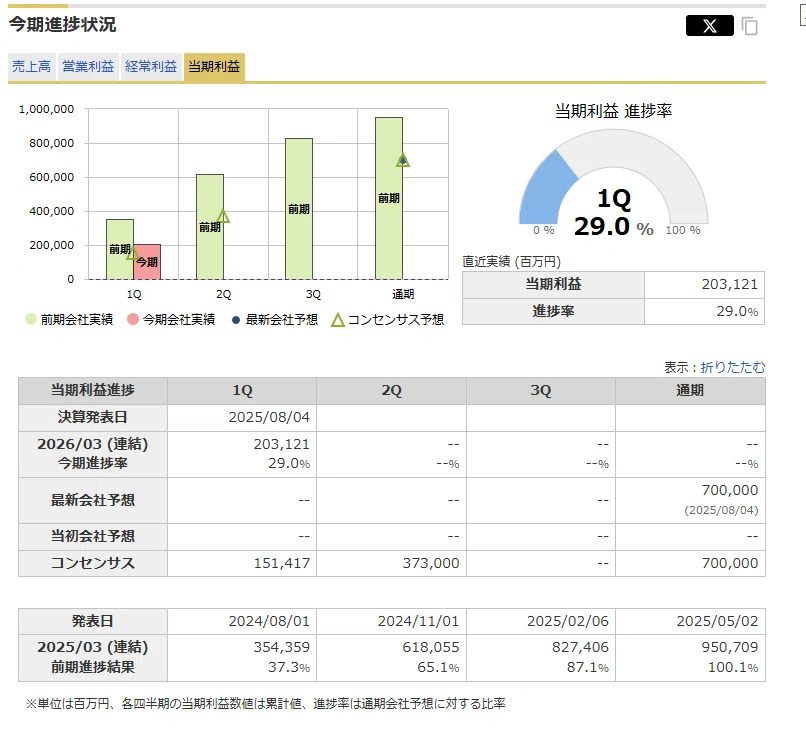Image resolution: width=806 pixels, height=734 pixels.
Task: Click the consensus triangle marker in 通期
Action: click(403, 160)
